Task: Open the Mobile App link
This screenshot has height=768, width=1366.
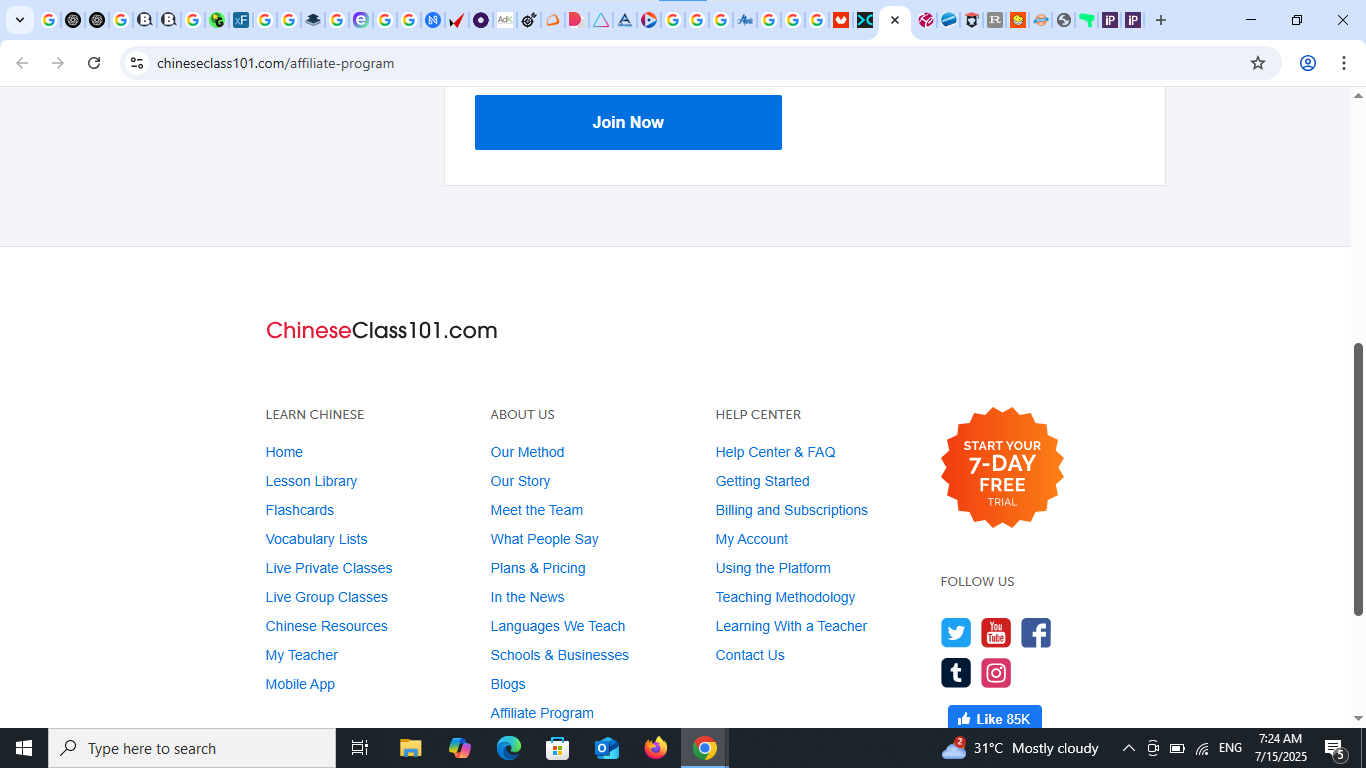Action: [300, 684]
